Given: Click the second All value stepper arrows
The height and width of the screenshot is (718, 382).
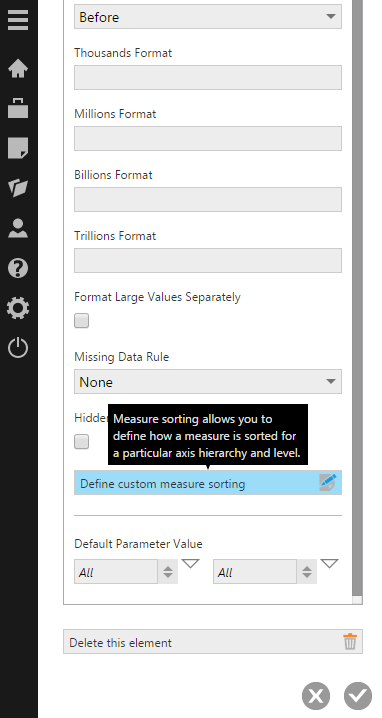Looking at the screenshot, I should click(x=307, y=571).
